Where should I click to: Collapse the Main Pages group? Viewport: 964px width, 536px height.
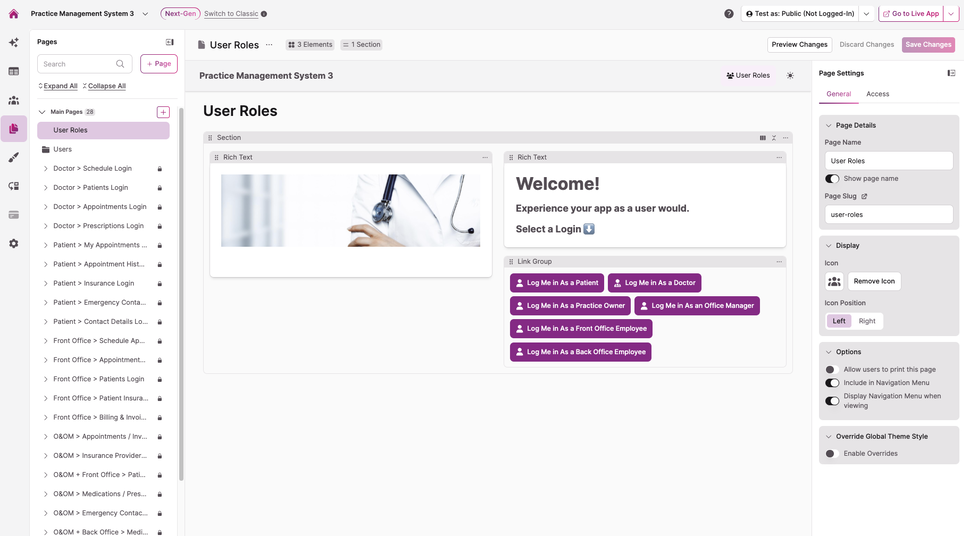(x=42, y=112)
